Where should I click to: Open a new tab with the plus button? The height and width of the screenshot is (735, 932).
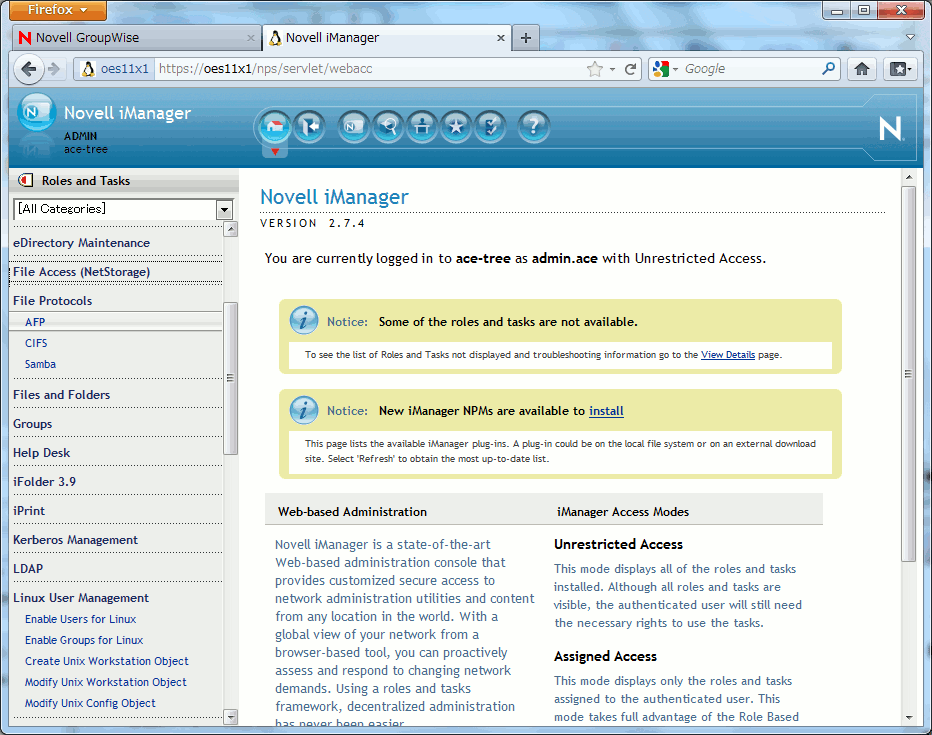[525, 38]
